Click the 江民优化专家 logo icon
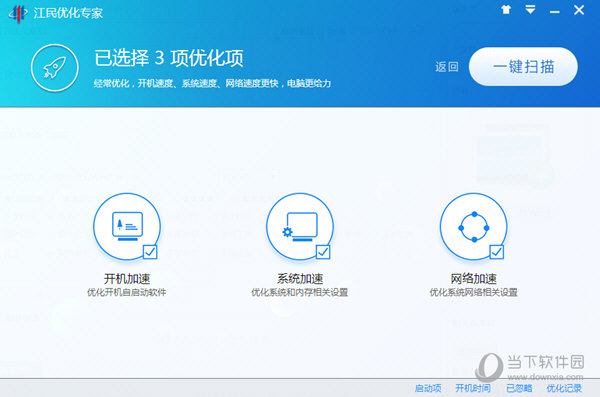Screen dimensions: 600x397 18,13
